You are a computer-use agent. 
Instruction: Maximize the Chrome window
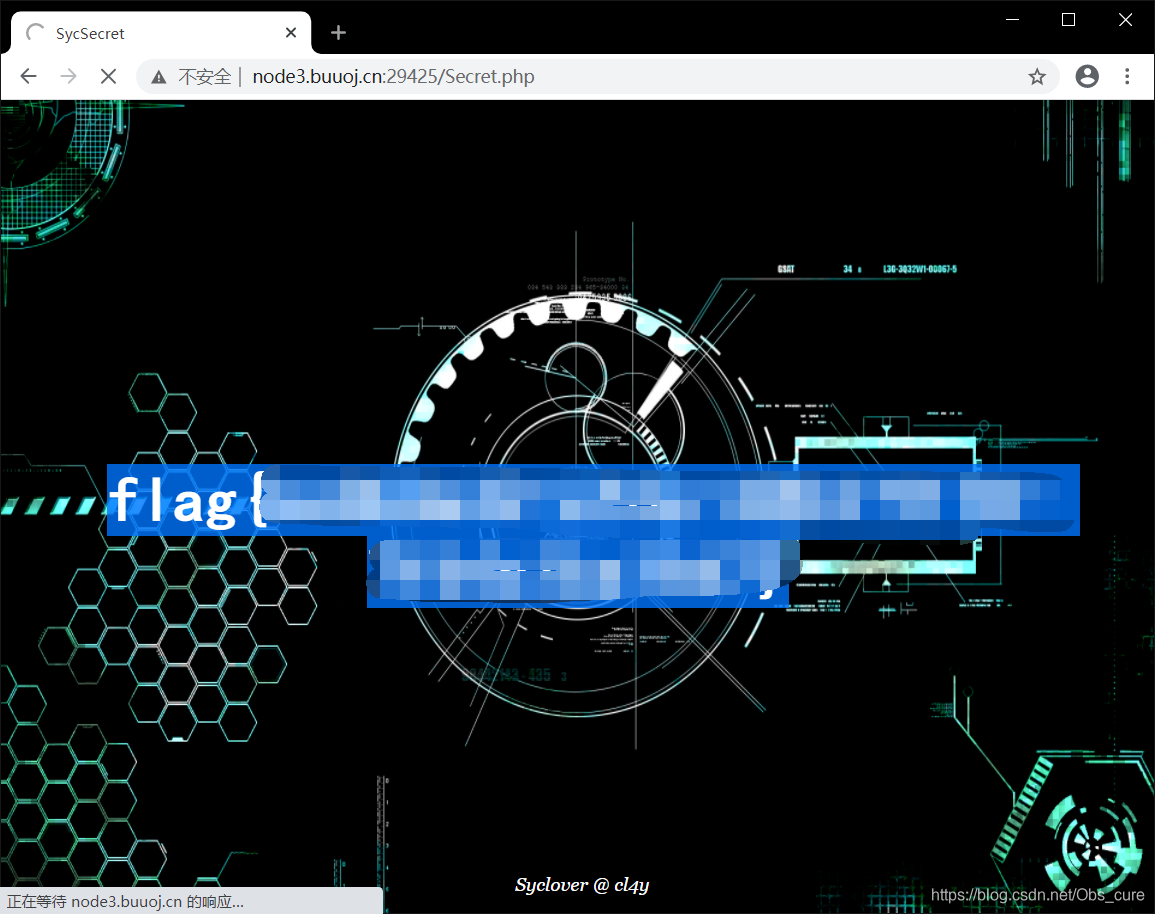pos(1068,20)
